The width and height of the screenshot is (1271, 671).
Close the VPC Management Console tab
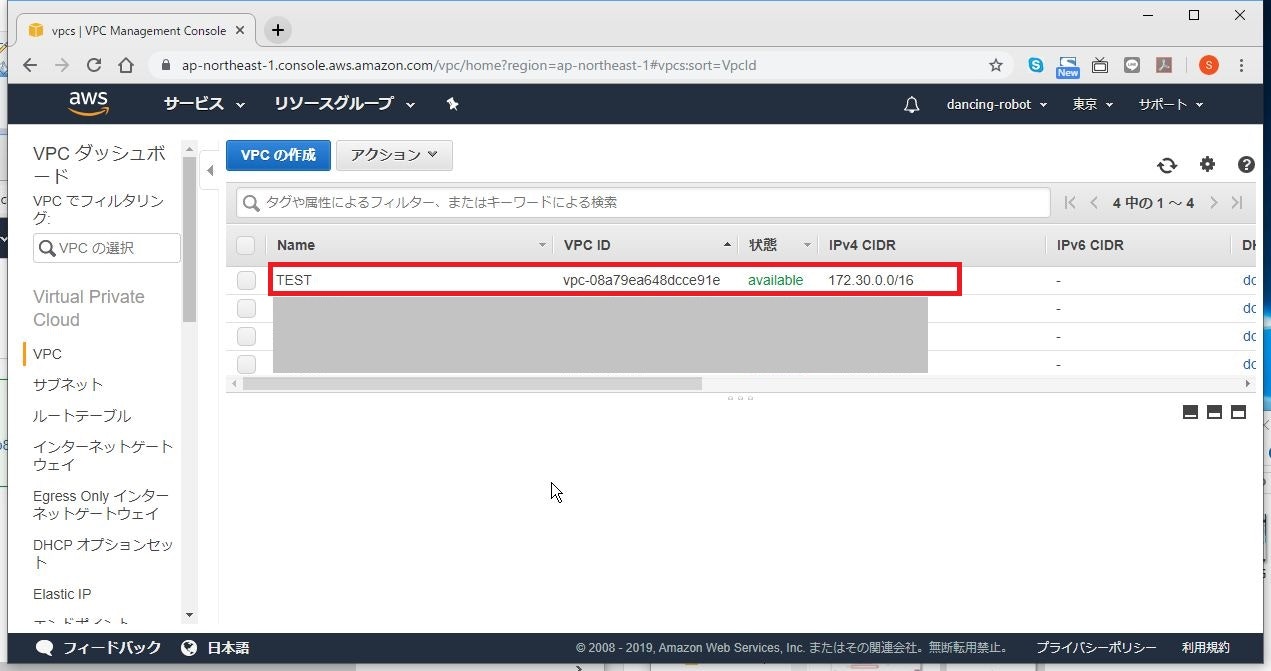(x=239, y=30)
